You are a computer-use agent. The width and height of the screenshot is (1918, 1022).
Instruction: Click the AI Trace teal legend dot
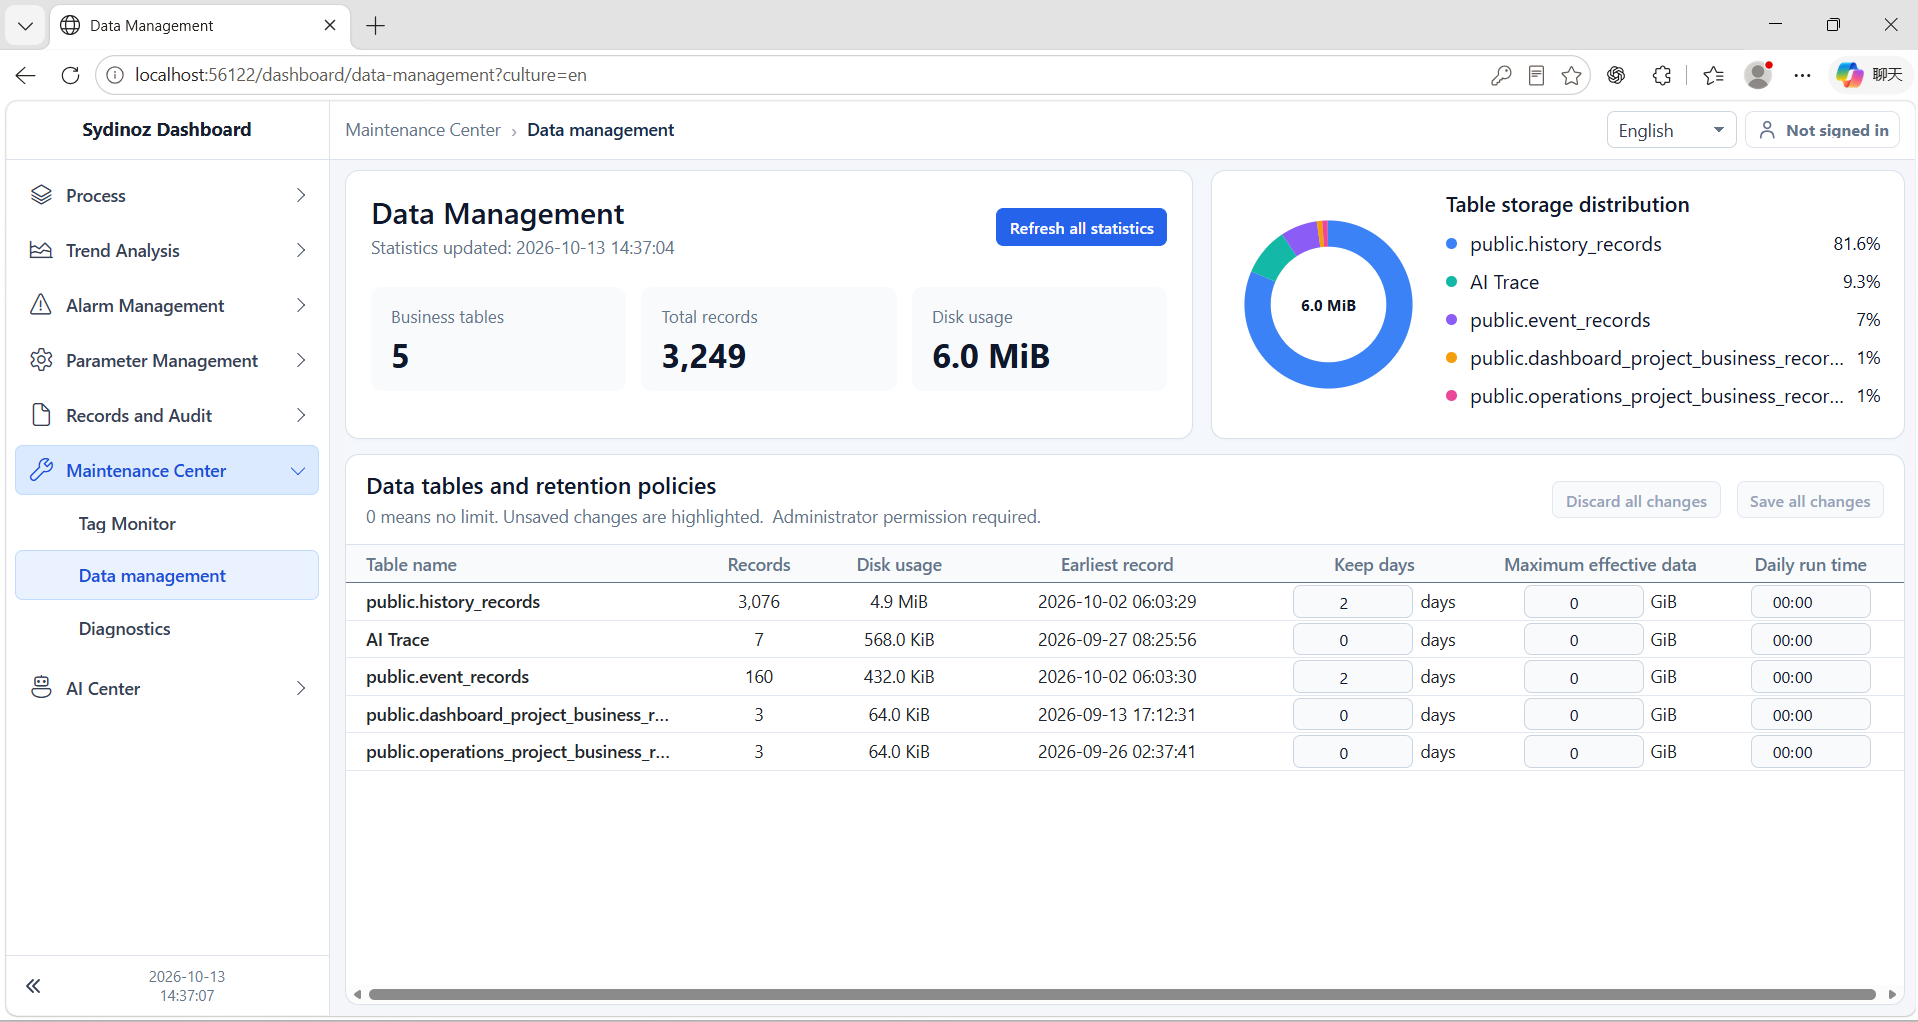pos(1452,282)
